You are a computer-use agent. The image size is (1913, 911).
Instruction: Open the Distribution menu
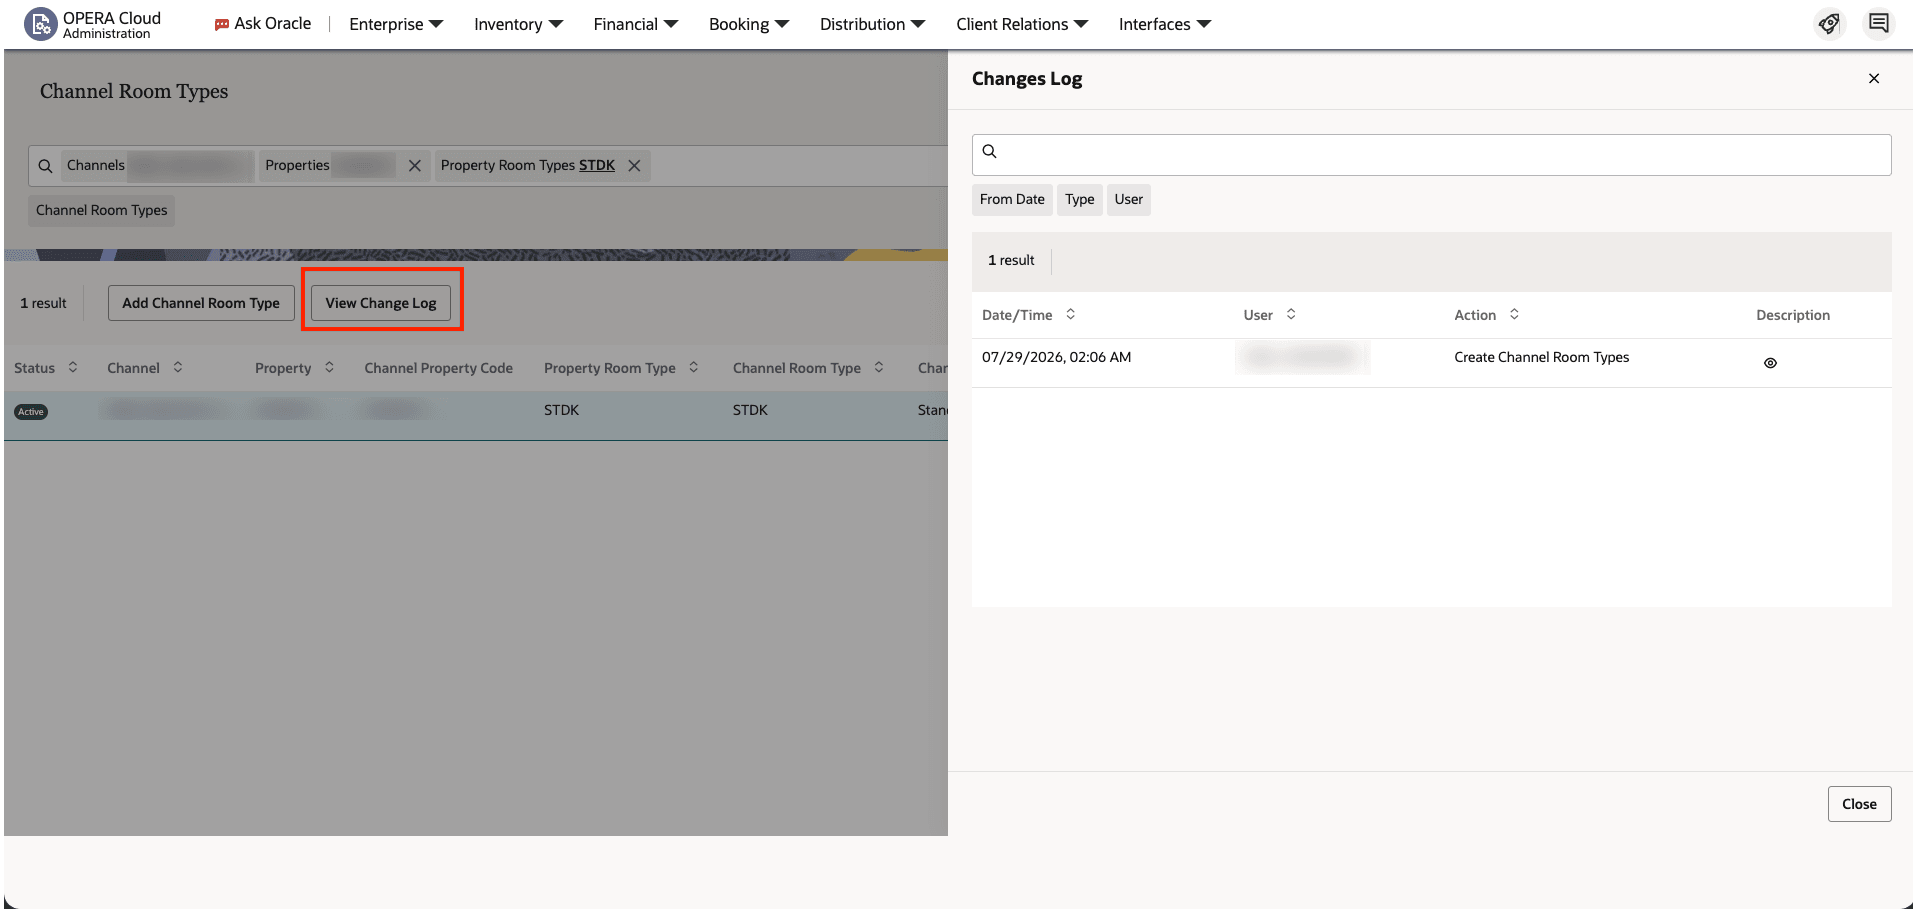(872, 24)
